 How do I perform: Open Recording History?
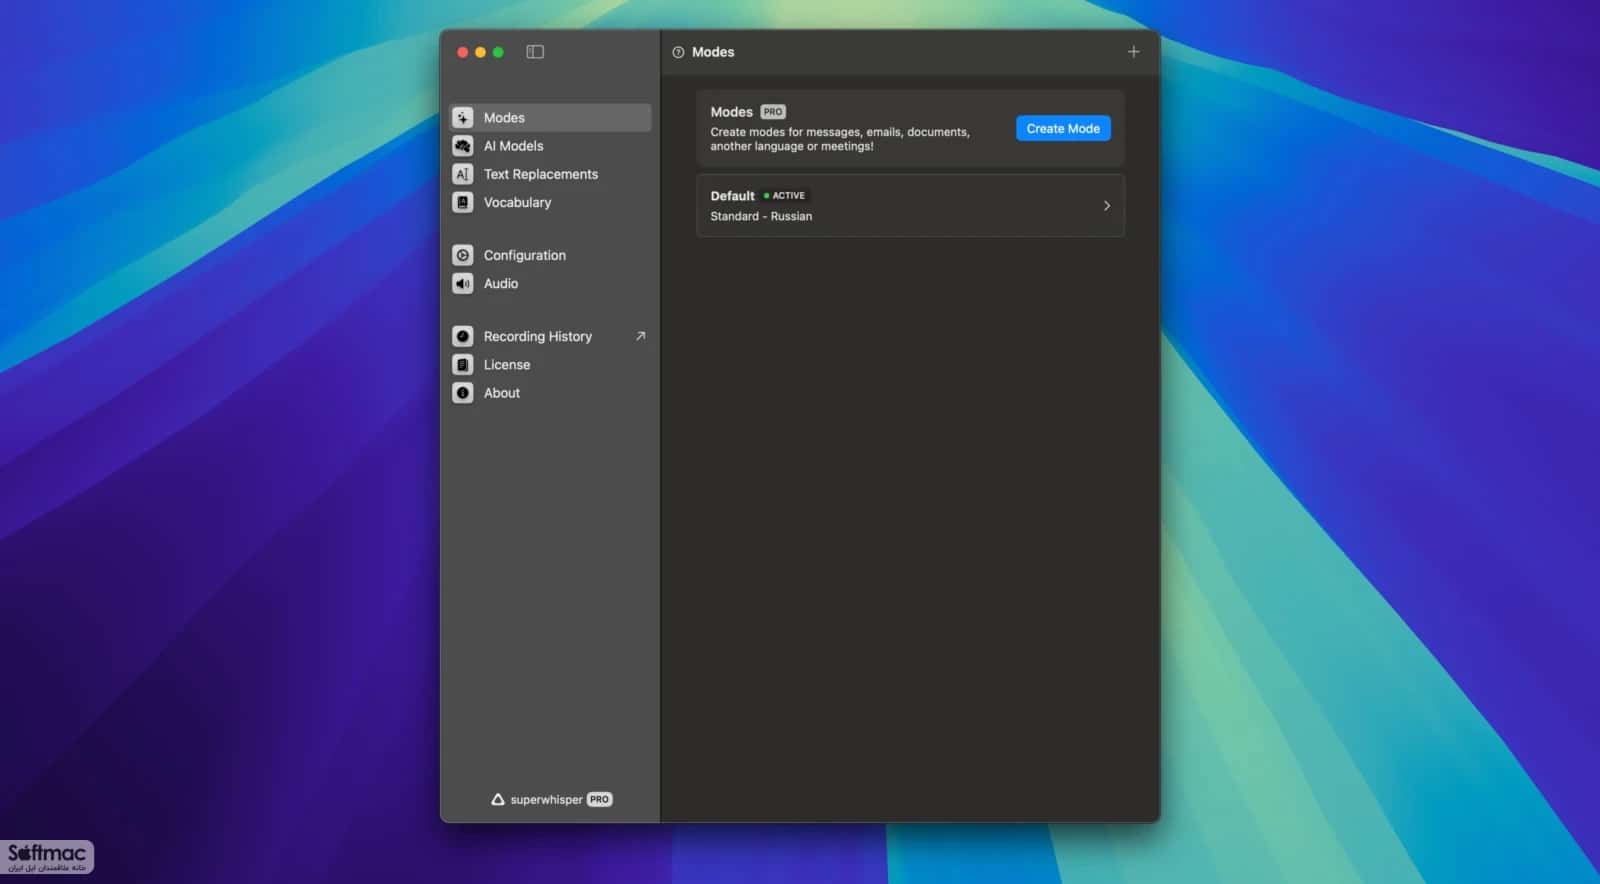[551, 336]
